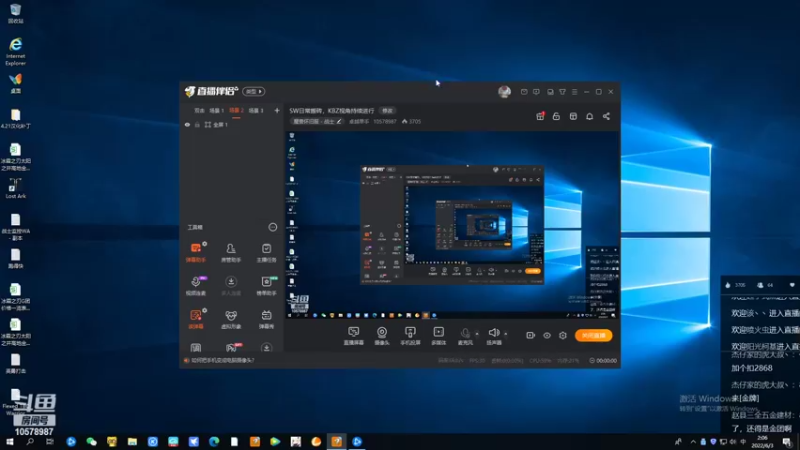This screenshot has width=800, height=450.
Task: Open File Explorer from the taskbar
Action: 132,442
